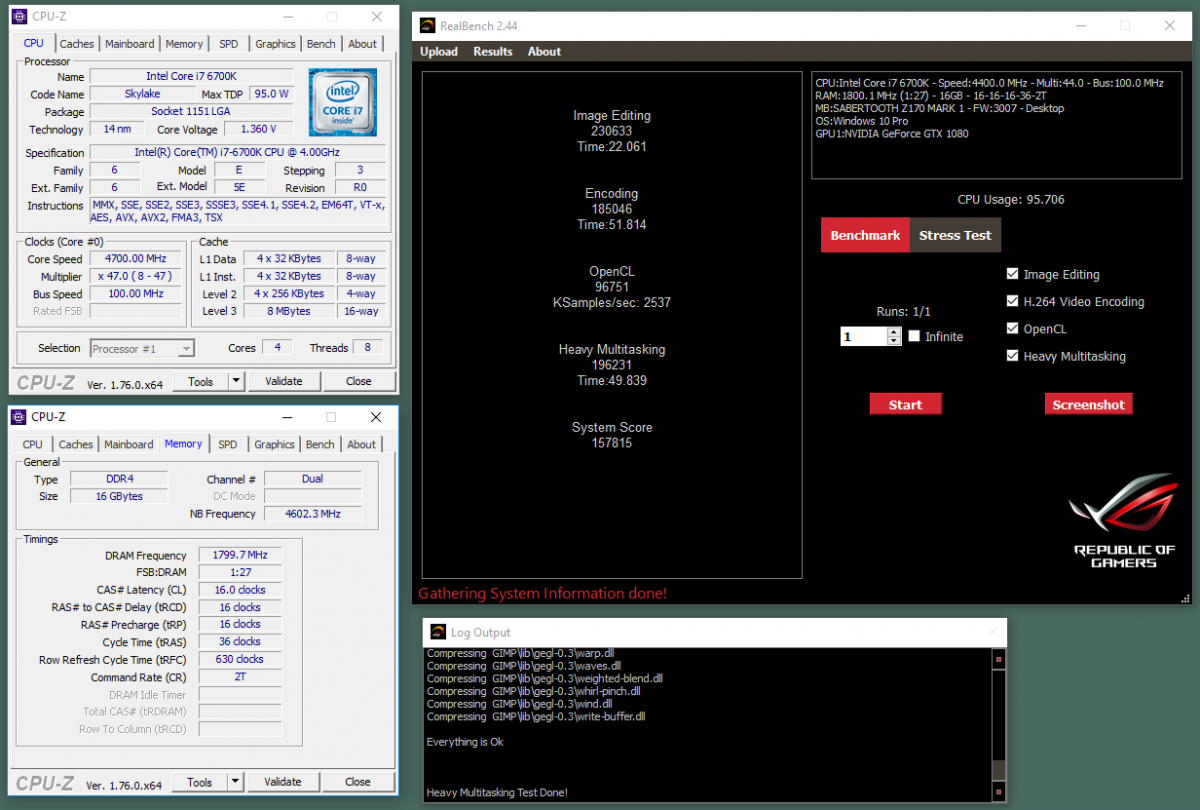The height and width of the screenshot is (810, 1200).
Task: Click the Core Speed 4700.00 MHz value
Action: pos(136,258)
